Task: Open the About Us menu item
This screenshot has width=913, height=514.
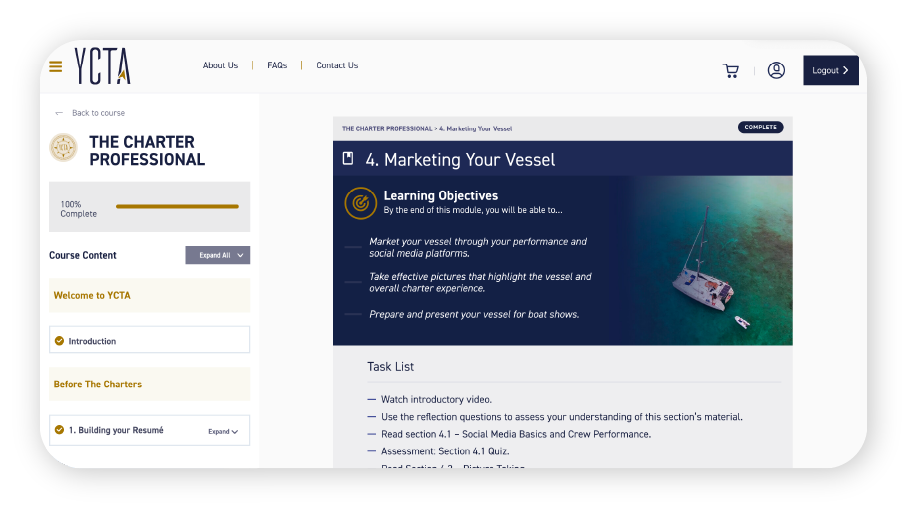Action: pos(220,65)
